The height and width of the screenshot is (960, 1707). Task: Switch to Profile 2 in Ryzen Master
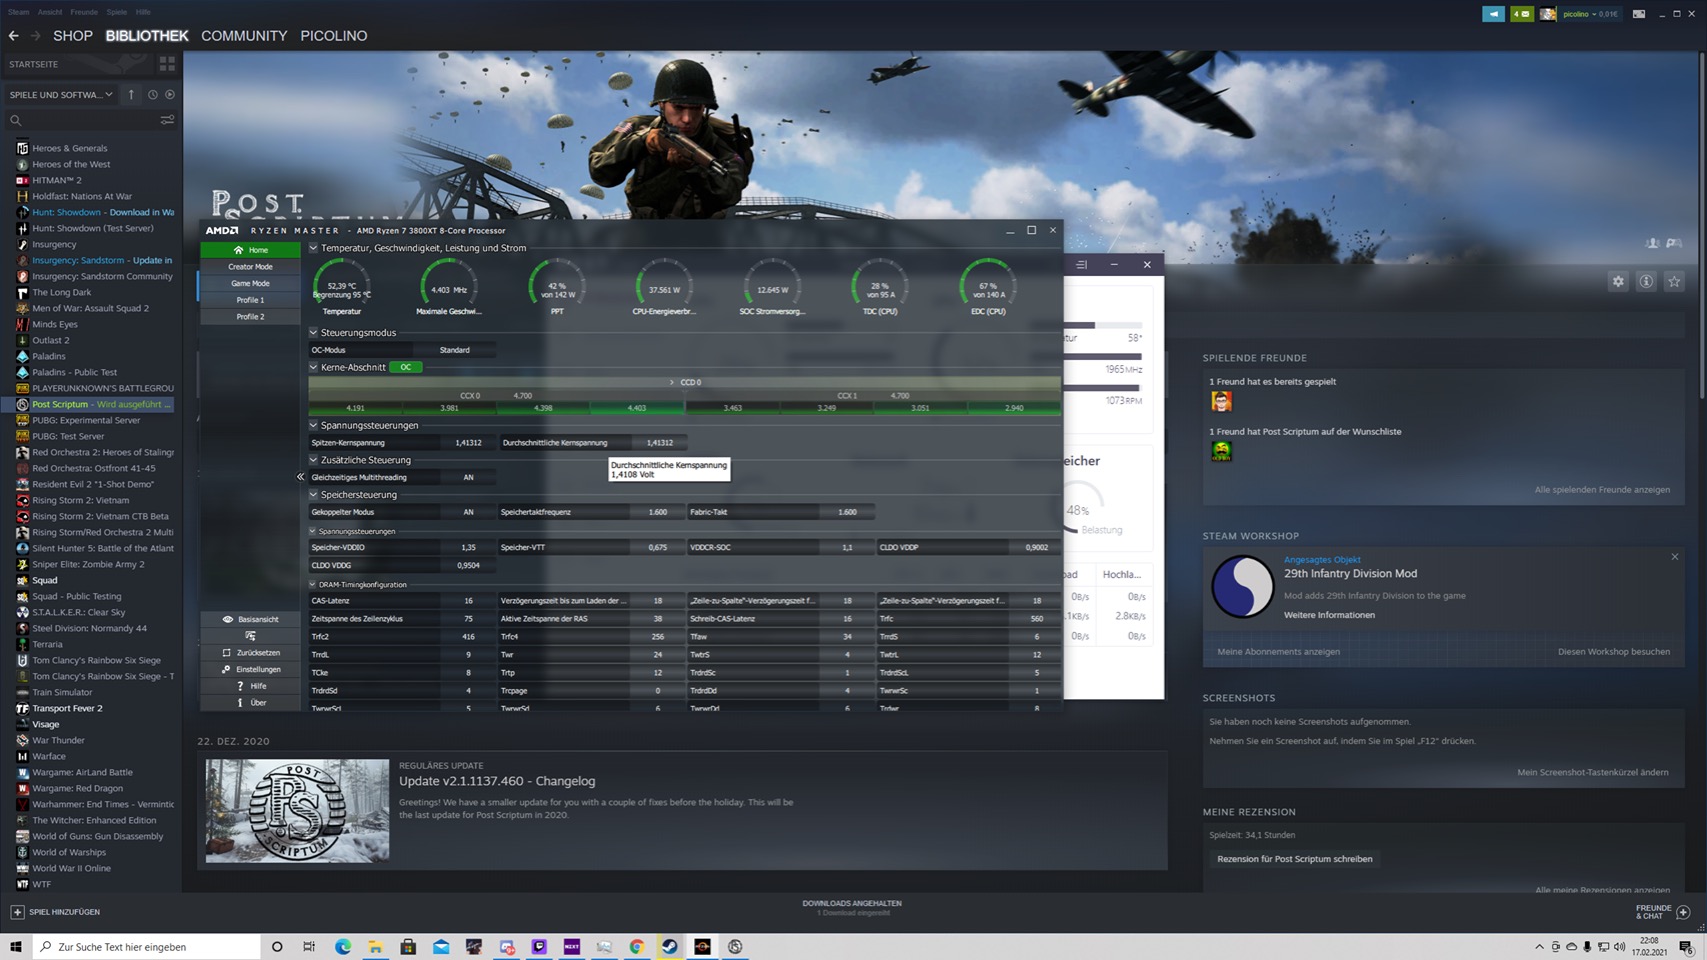(x=250, y=317)
